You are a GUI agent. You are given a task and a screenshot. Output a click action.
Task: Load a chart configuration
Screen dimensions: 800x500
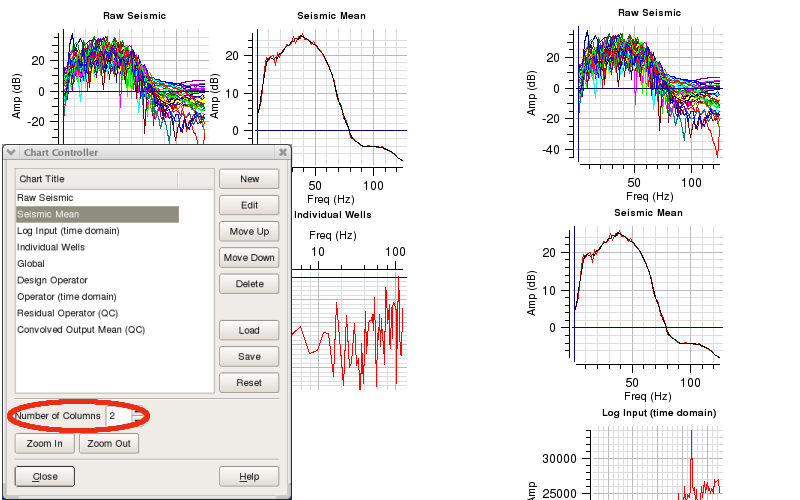(x=249, y=330)
